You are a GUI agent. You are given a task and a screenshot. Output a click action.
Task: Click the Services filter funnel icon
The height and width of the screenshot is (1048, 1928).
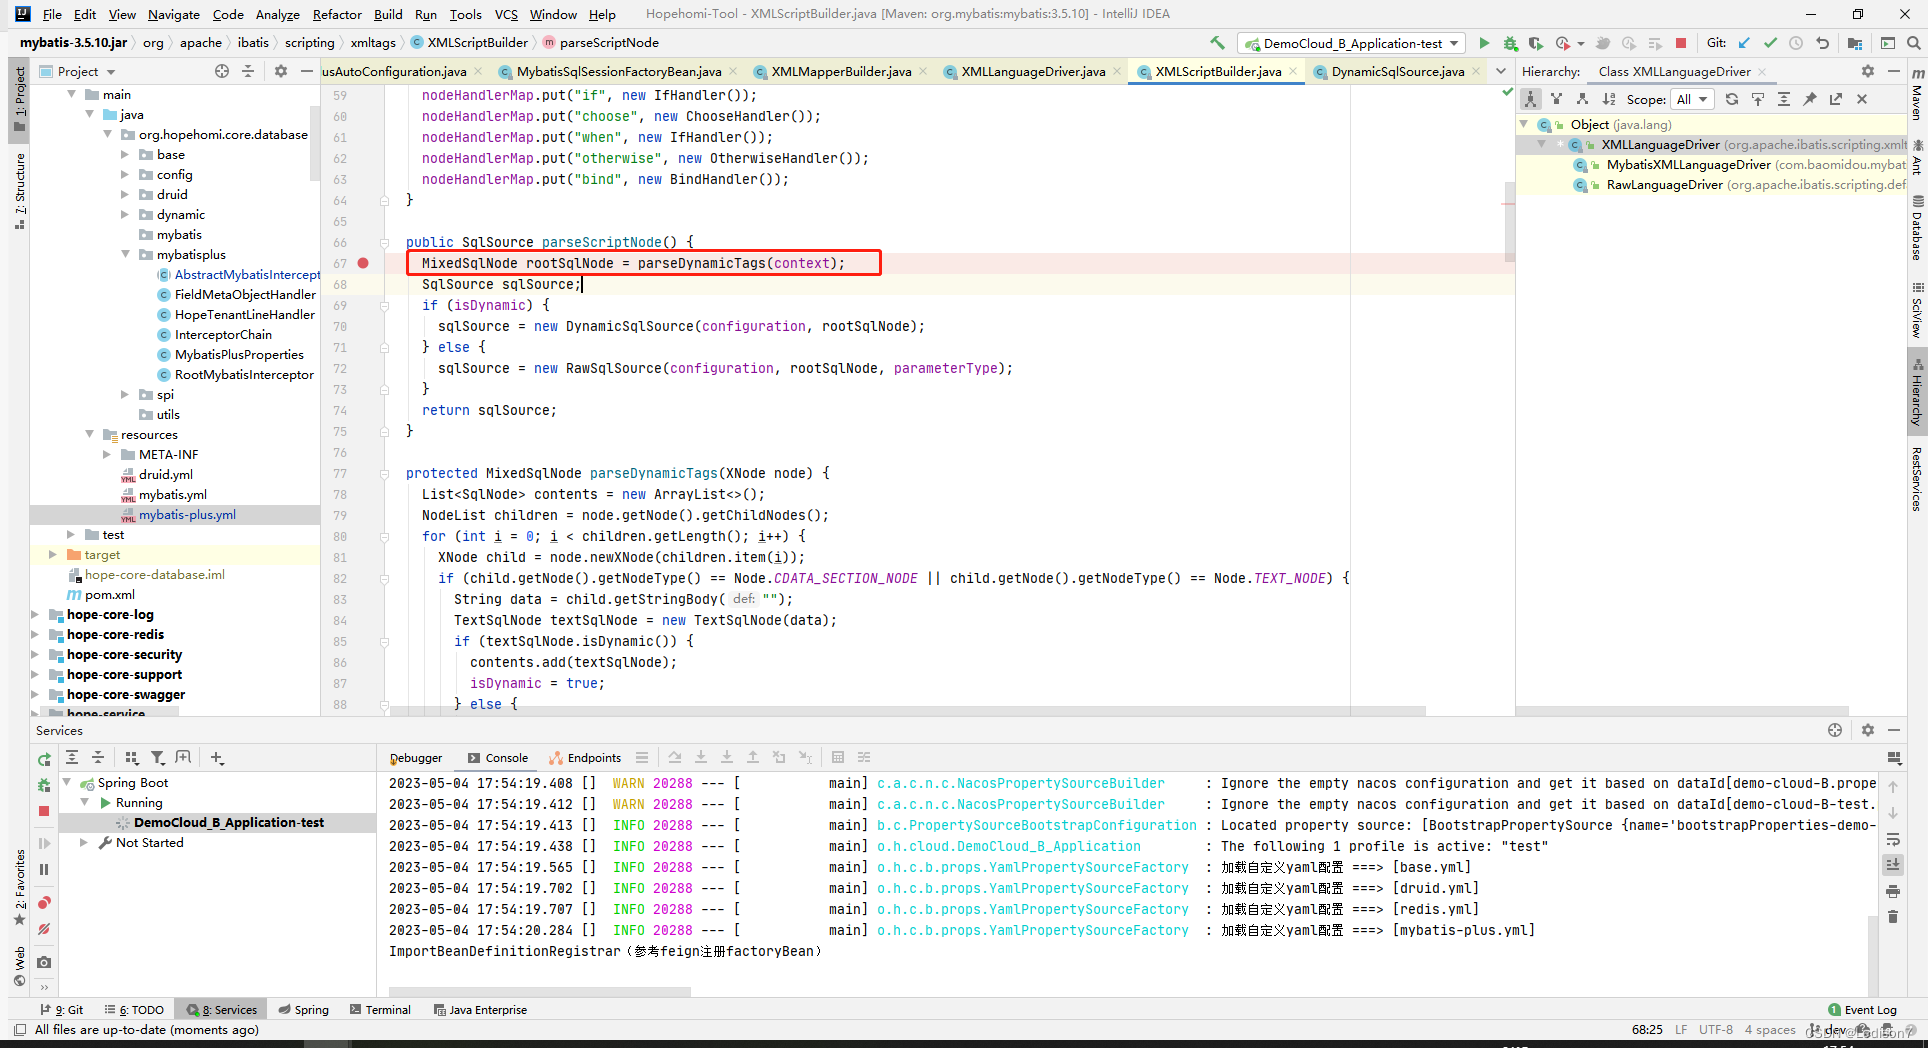tap(158, 758)
